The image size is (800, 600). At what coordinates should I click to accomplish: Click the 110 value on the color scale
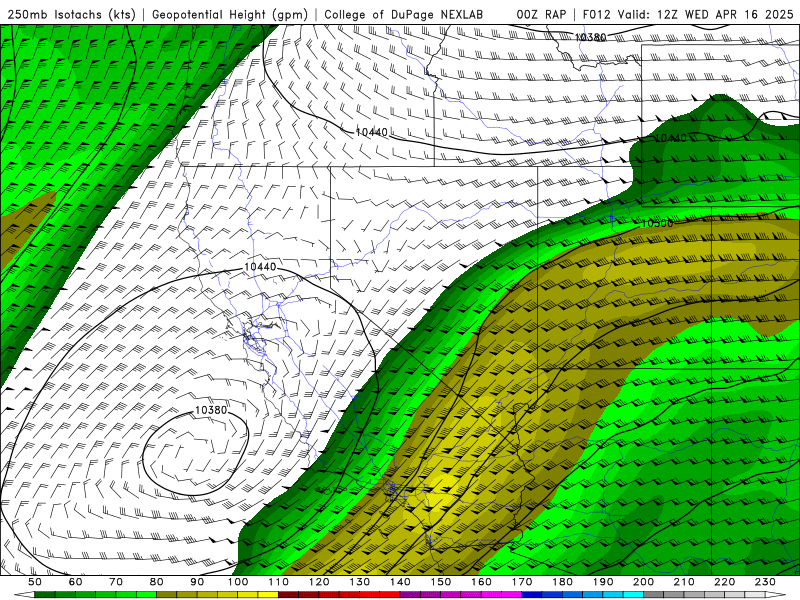coord(279,582)
